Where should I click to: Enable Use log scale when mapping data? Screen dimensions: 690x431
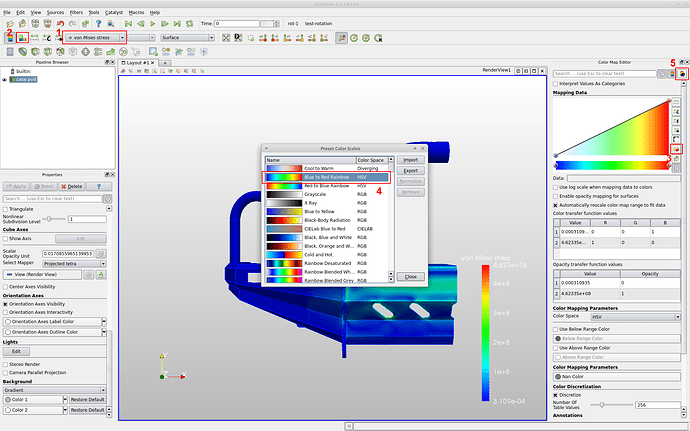pos(556,187)
